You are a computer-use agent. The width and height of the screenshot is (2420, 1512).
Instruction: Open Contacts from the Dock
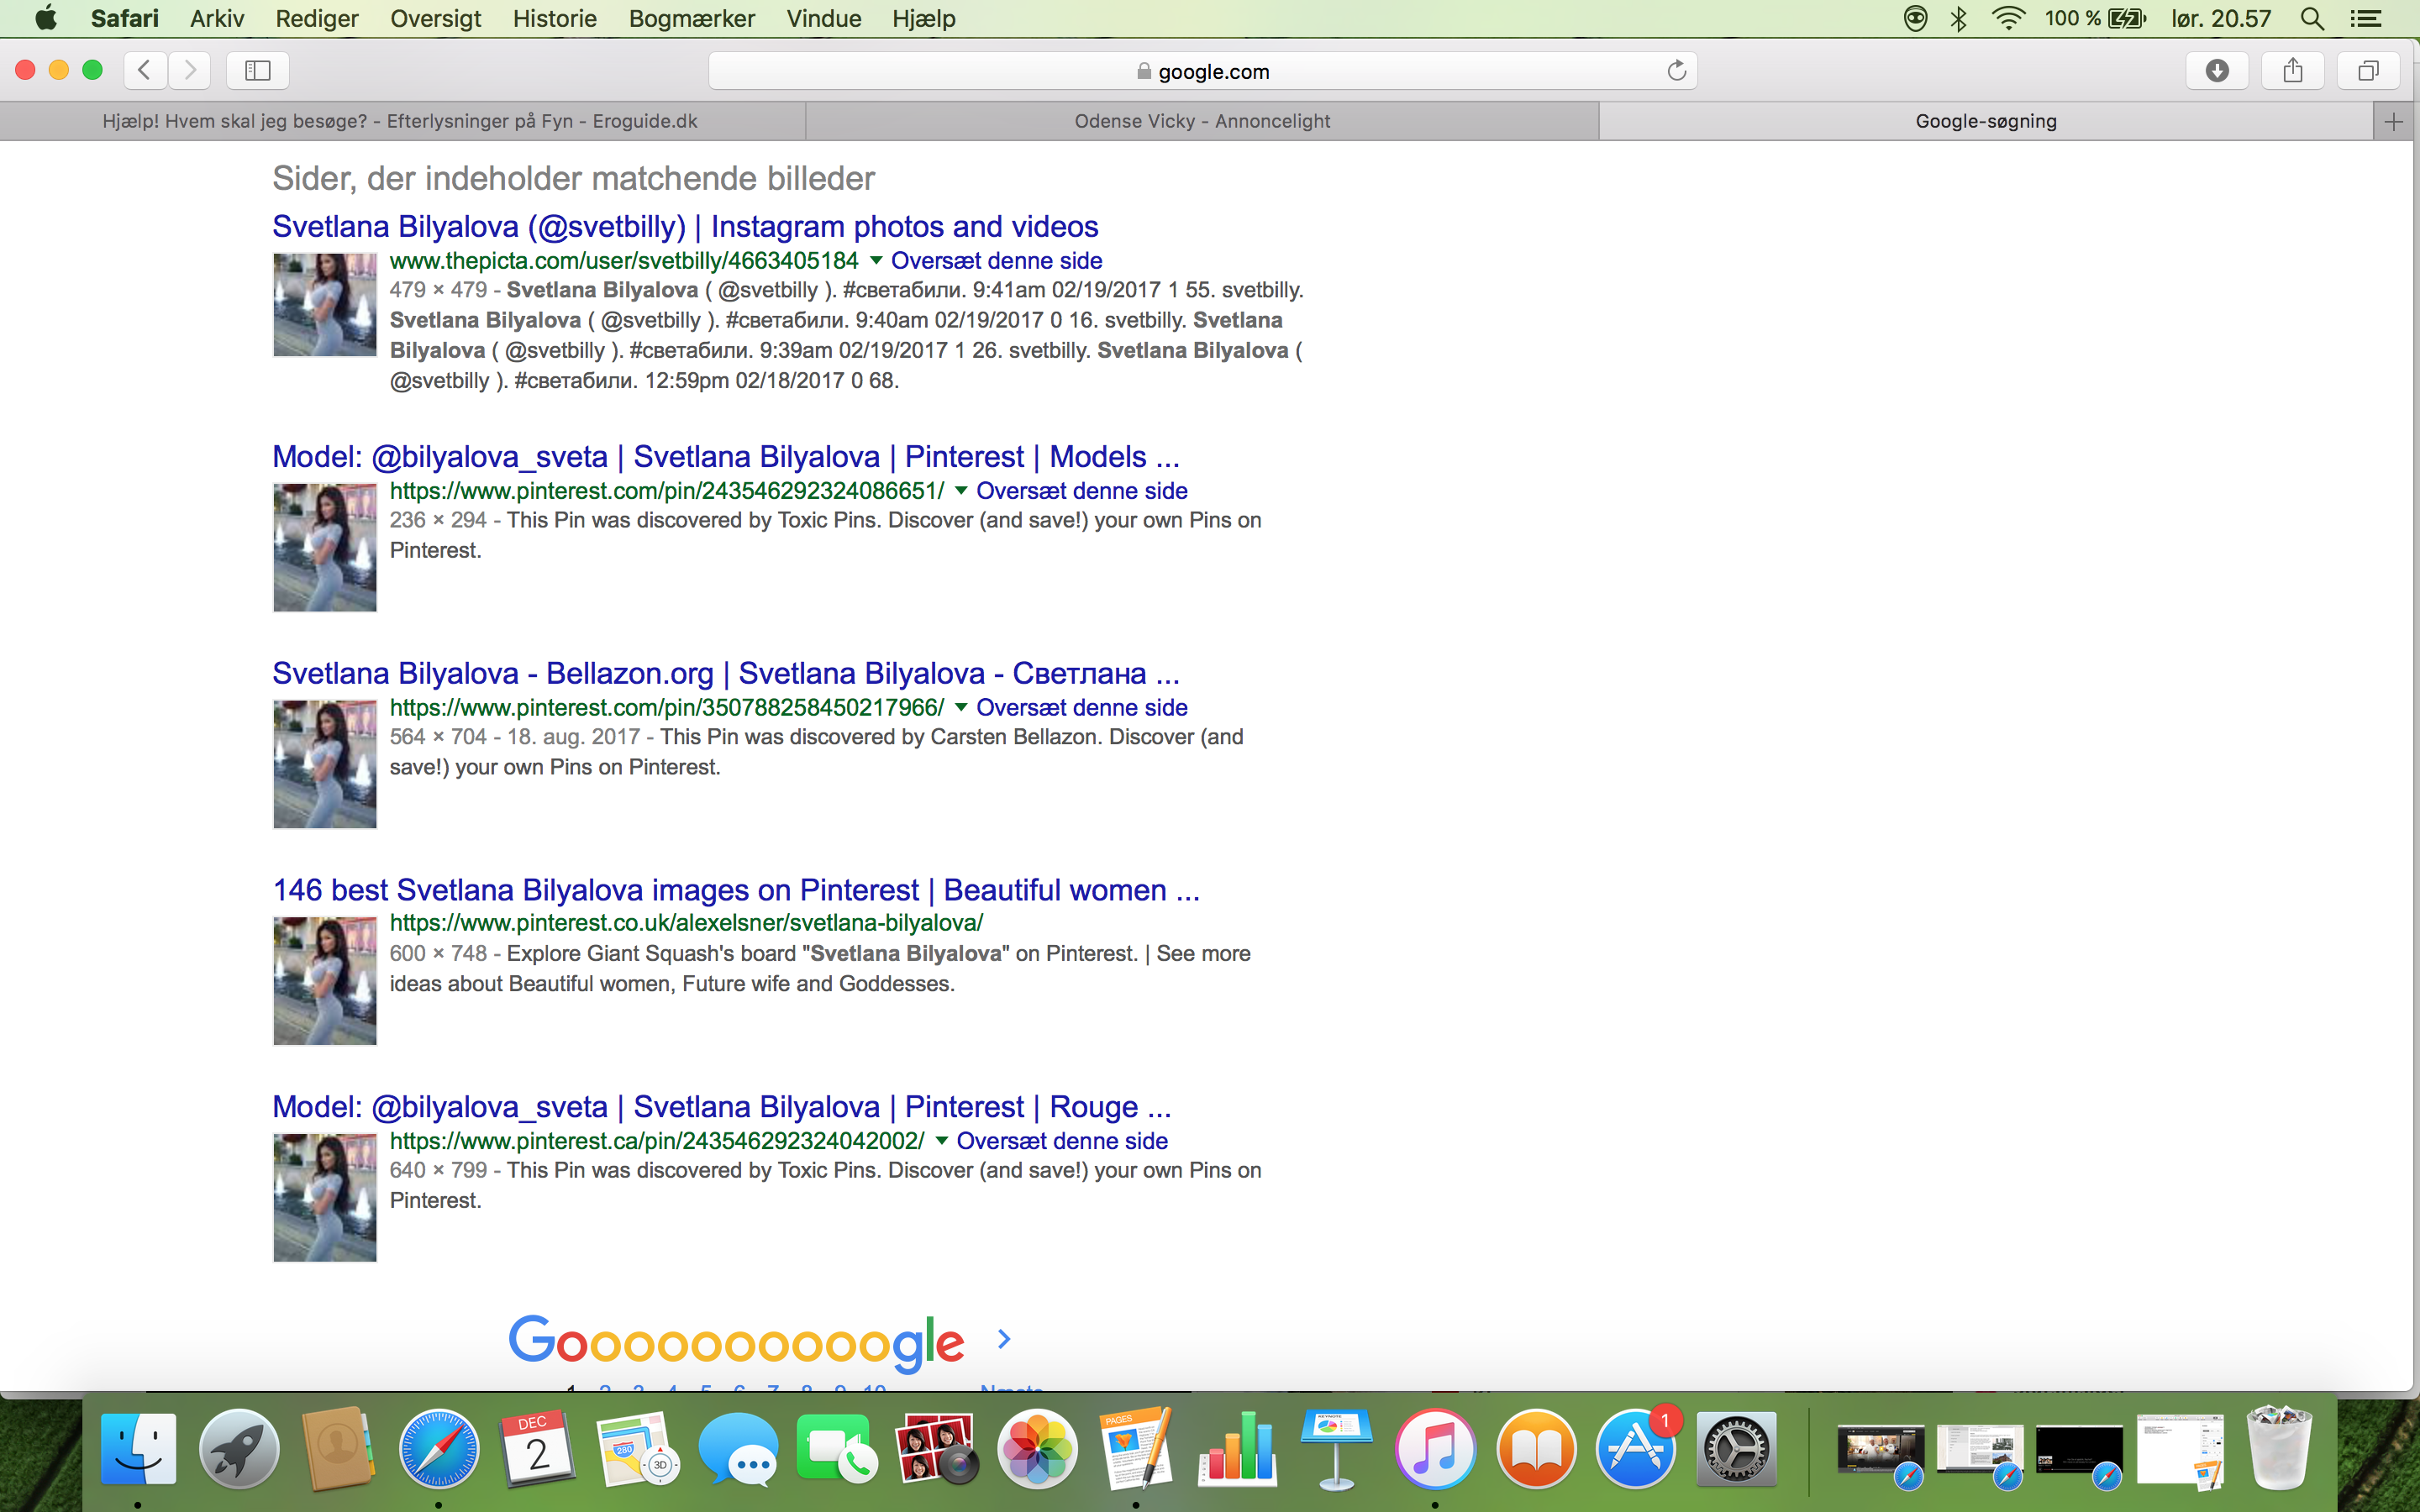tap(338, 1449)
